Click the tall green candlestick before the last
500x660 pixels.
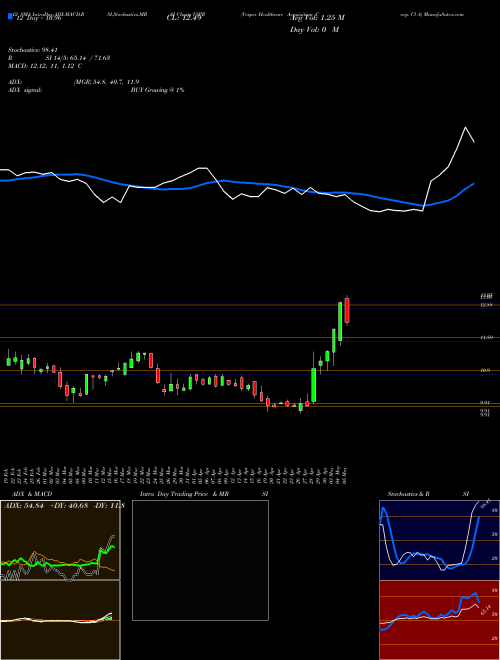pyautogui.click(x=340, y=322)
